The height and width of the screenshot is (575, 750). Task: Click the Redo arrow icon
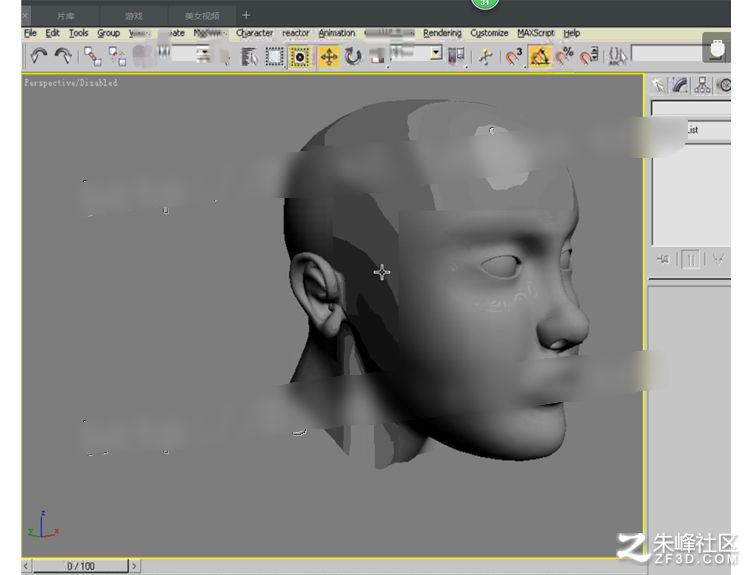tap(63, 56)
